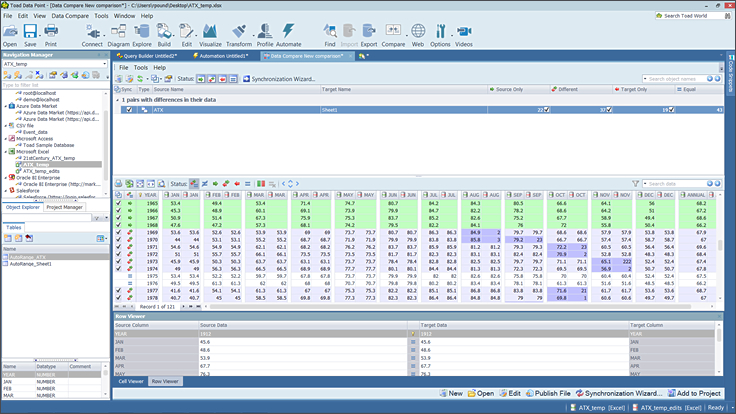Launch the Visualize tool
The image size is (736, 414).
(x=209, y=35)
